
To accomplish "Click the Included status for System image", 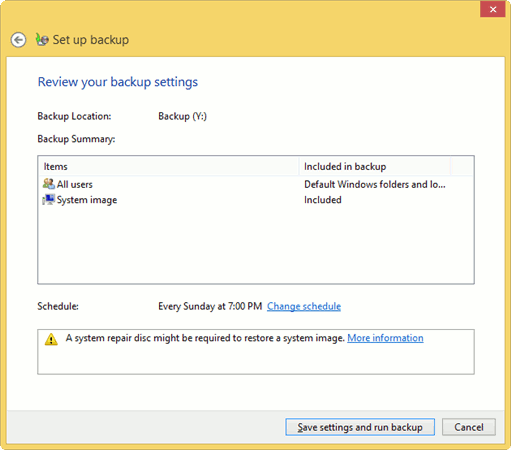I will [x=323, y=200].
